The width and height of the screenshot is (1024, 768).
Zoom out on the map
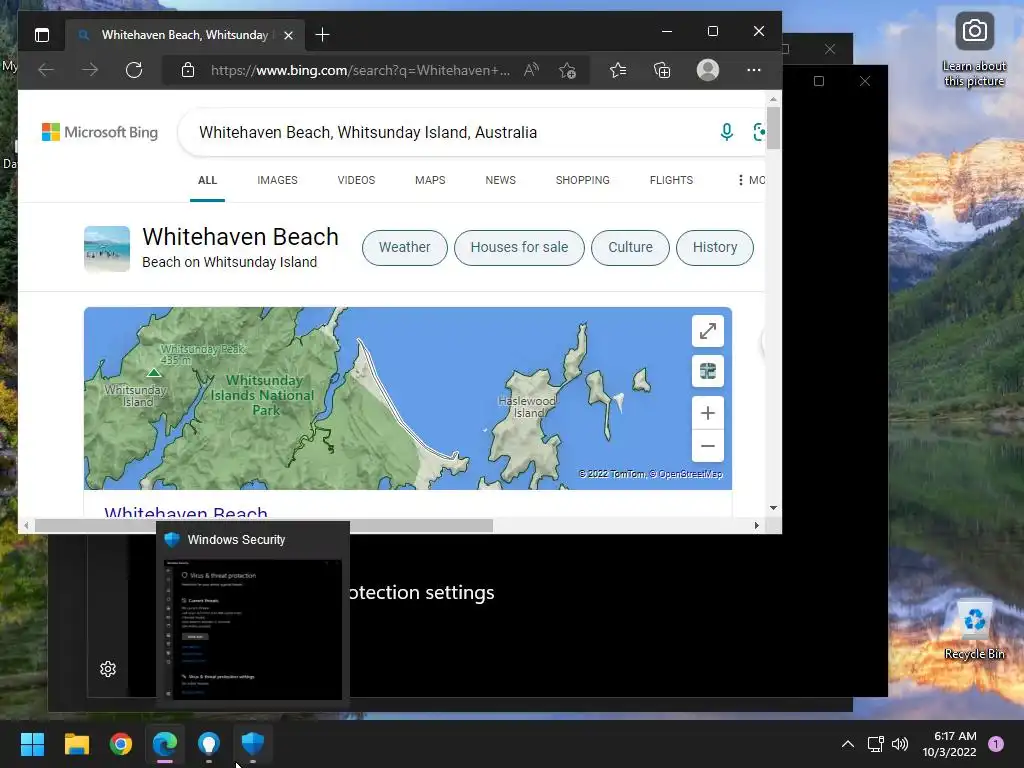click(x=708, y=446)
